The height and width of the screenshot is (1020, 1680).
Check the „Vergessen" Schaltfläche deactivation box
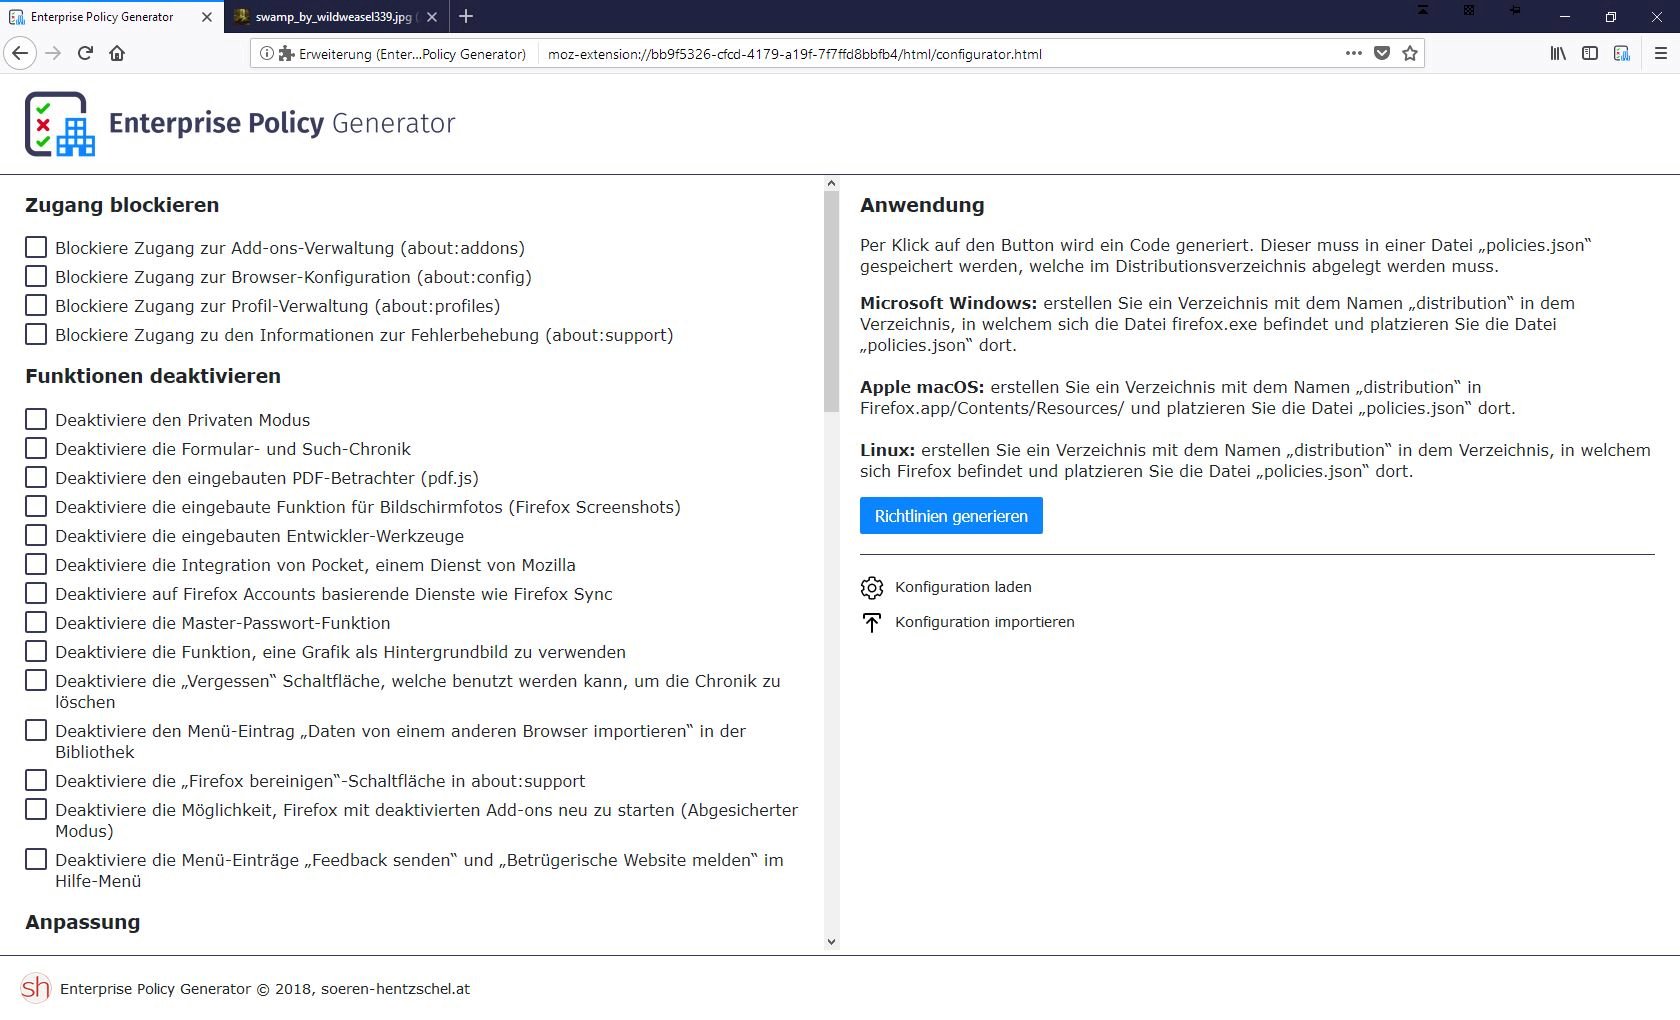pos(36,680)
